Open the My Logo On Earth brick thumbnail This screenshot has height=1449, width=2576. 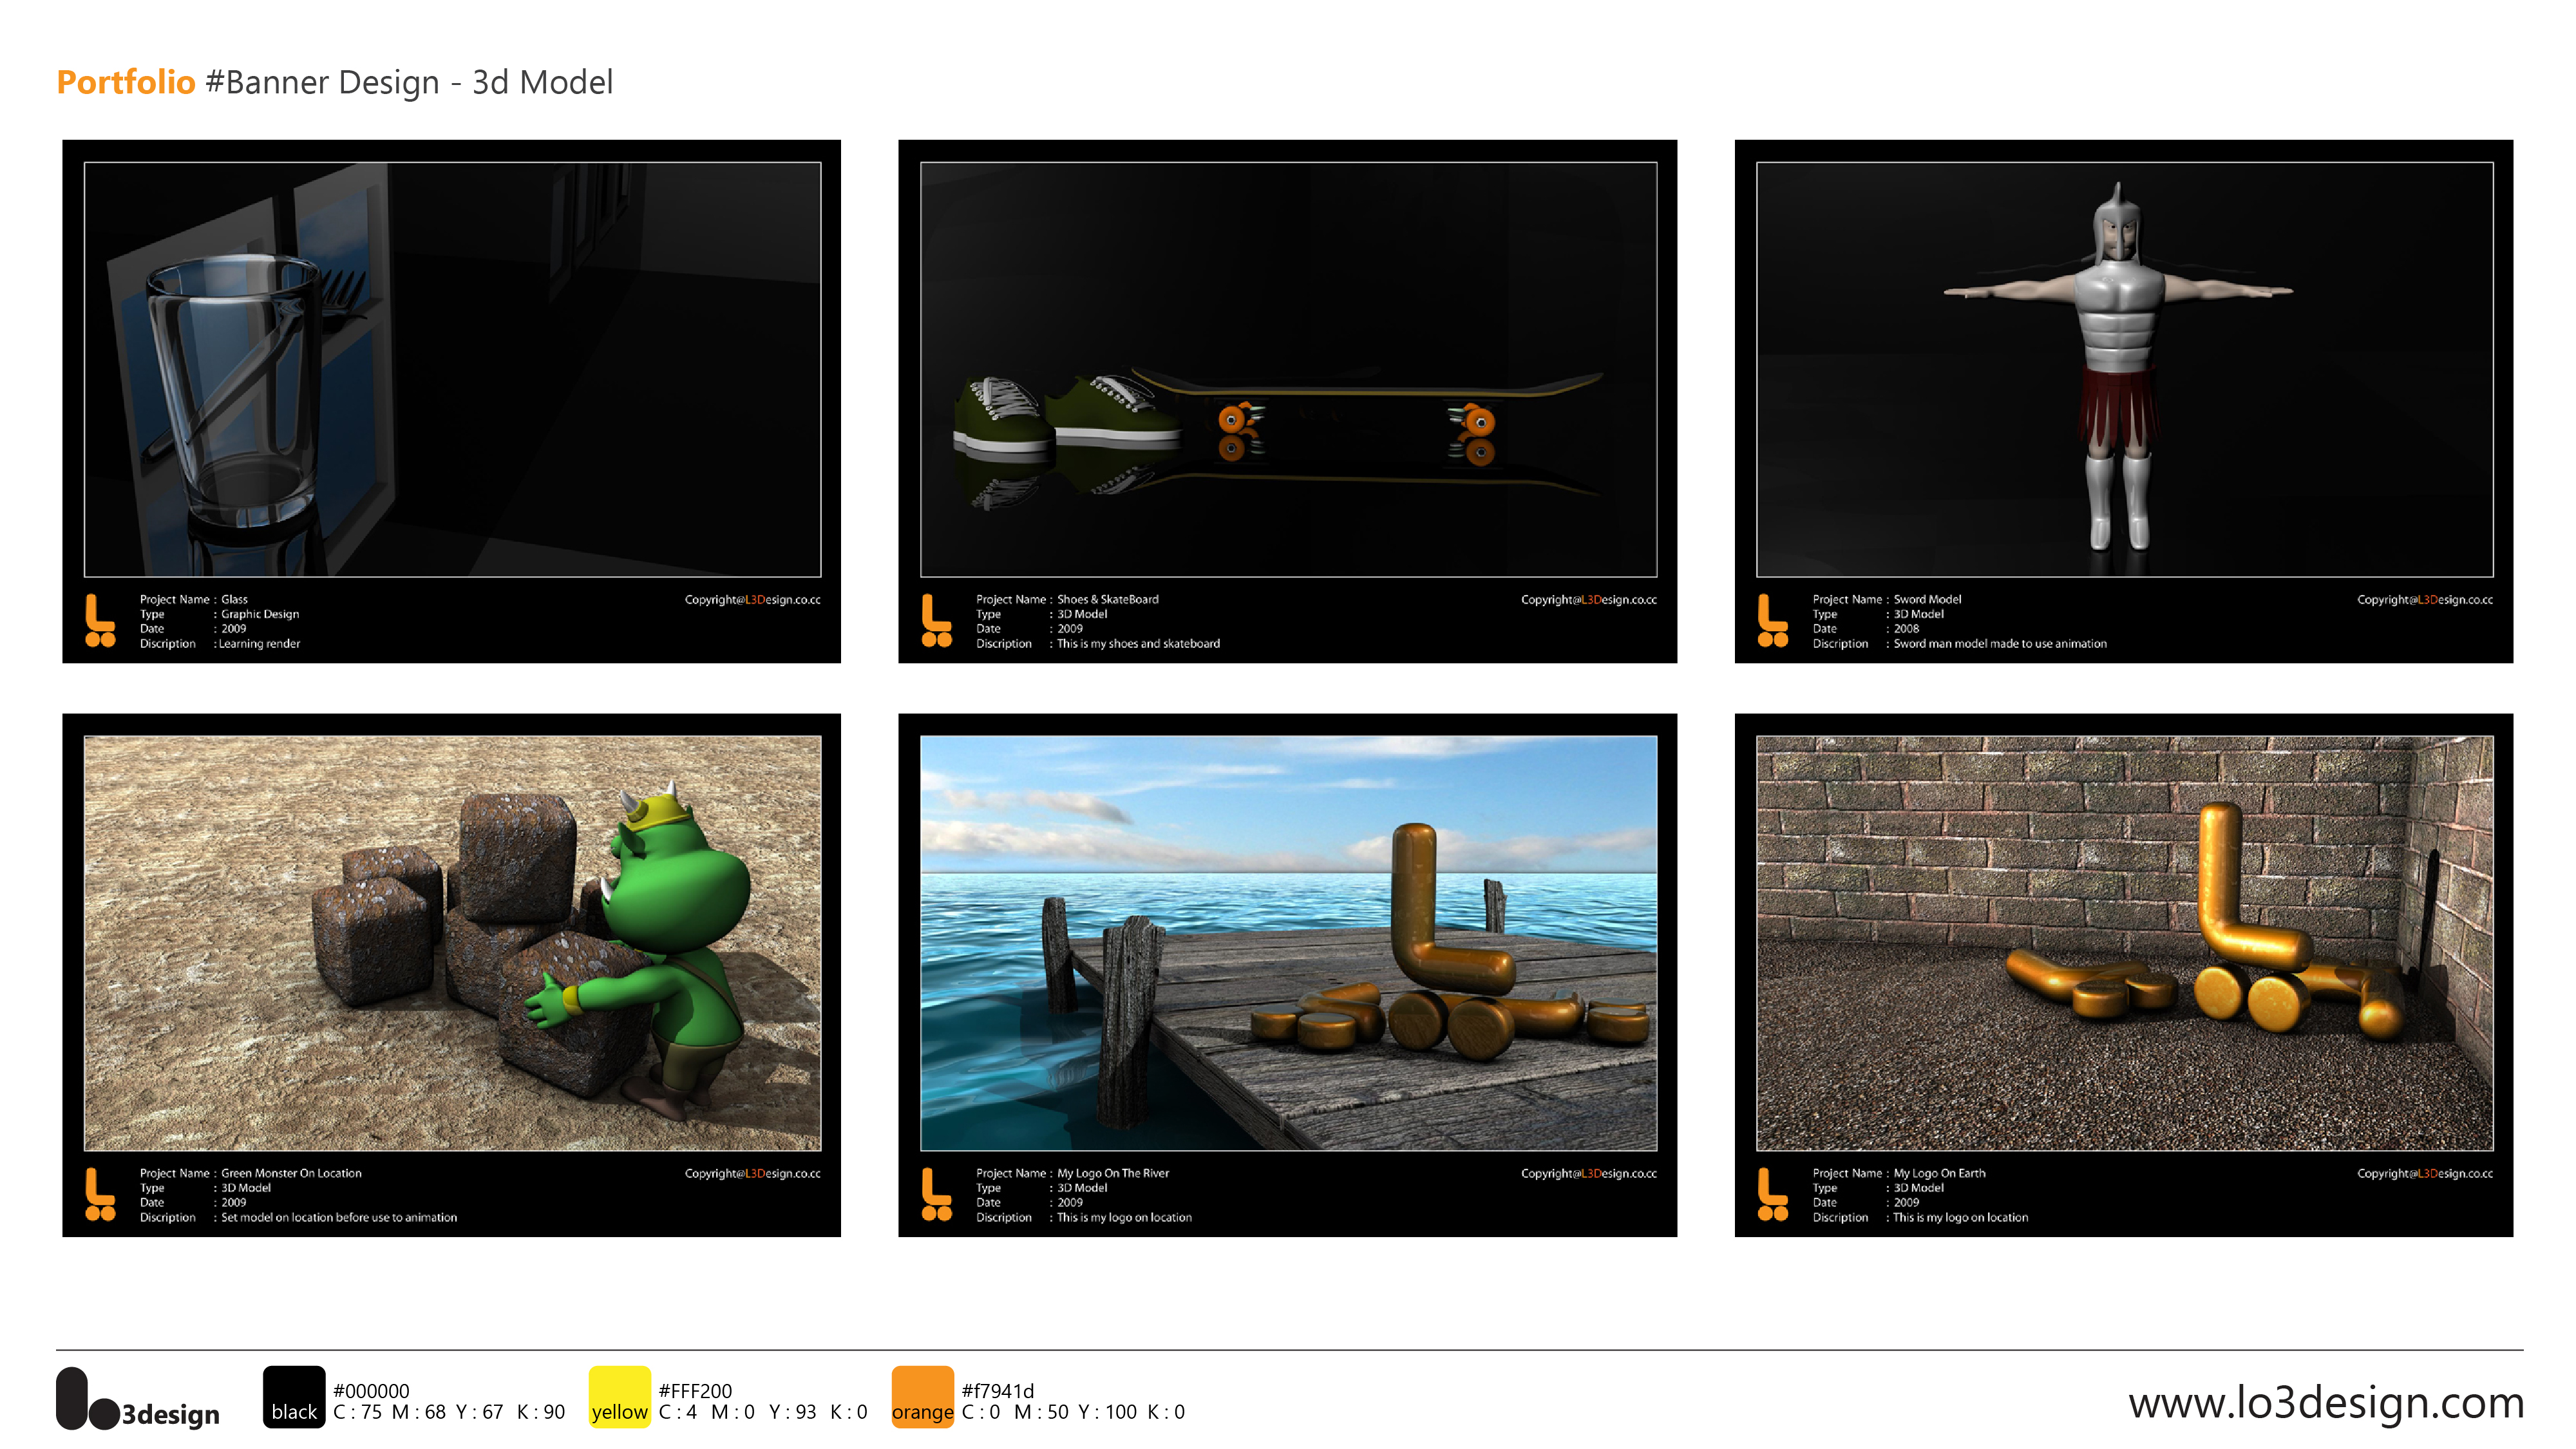point(2124,943)
